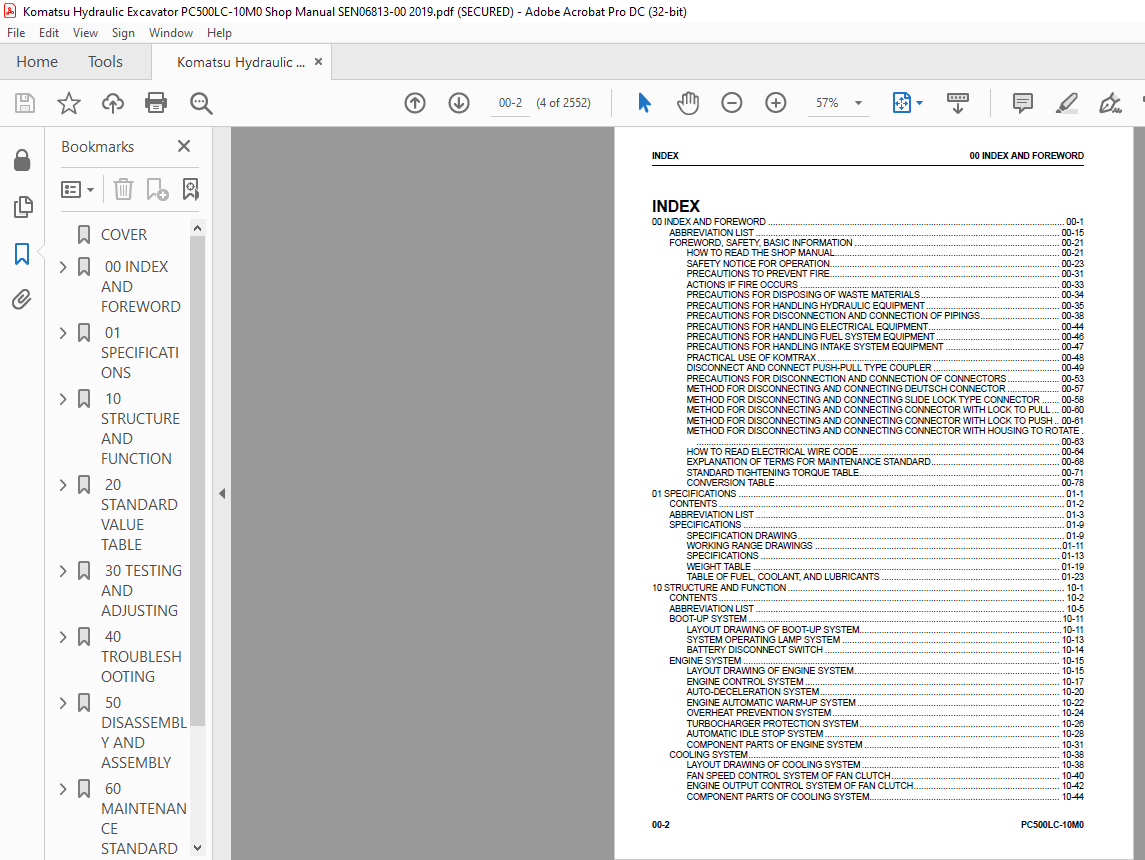Click ENGINE CONTROL SYSTEM index entry
The height and width of the screenshot is (860, 1145).
coord(884,682)
